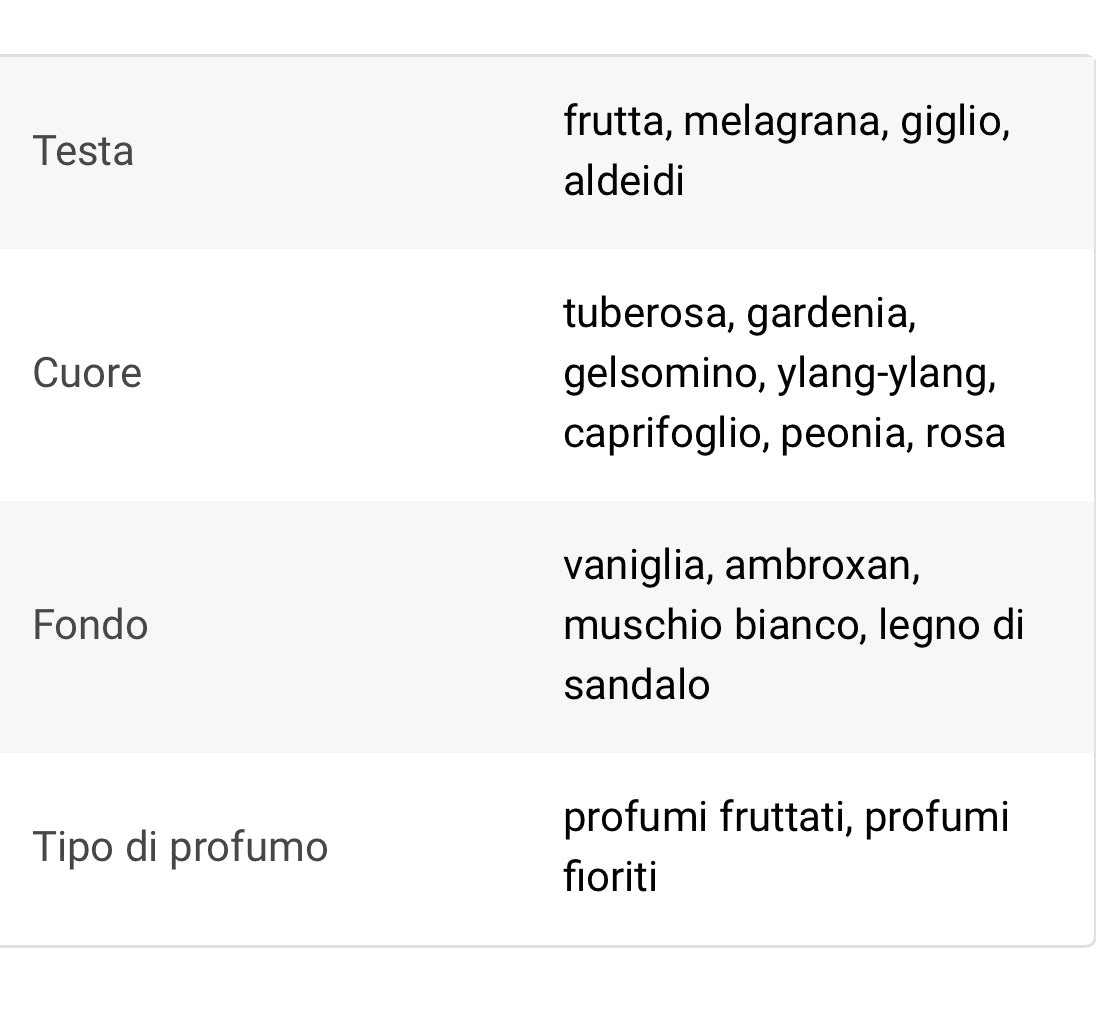Click tuberosa in the Cuore notes
This screenshot has width=1096, height=1011.
[645, 313]
